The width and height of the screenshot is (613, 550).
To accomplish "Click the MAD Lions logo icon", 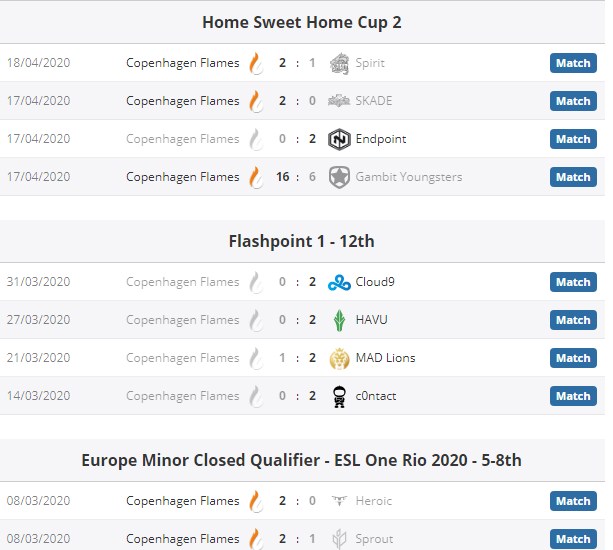I will (340, 358).
